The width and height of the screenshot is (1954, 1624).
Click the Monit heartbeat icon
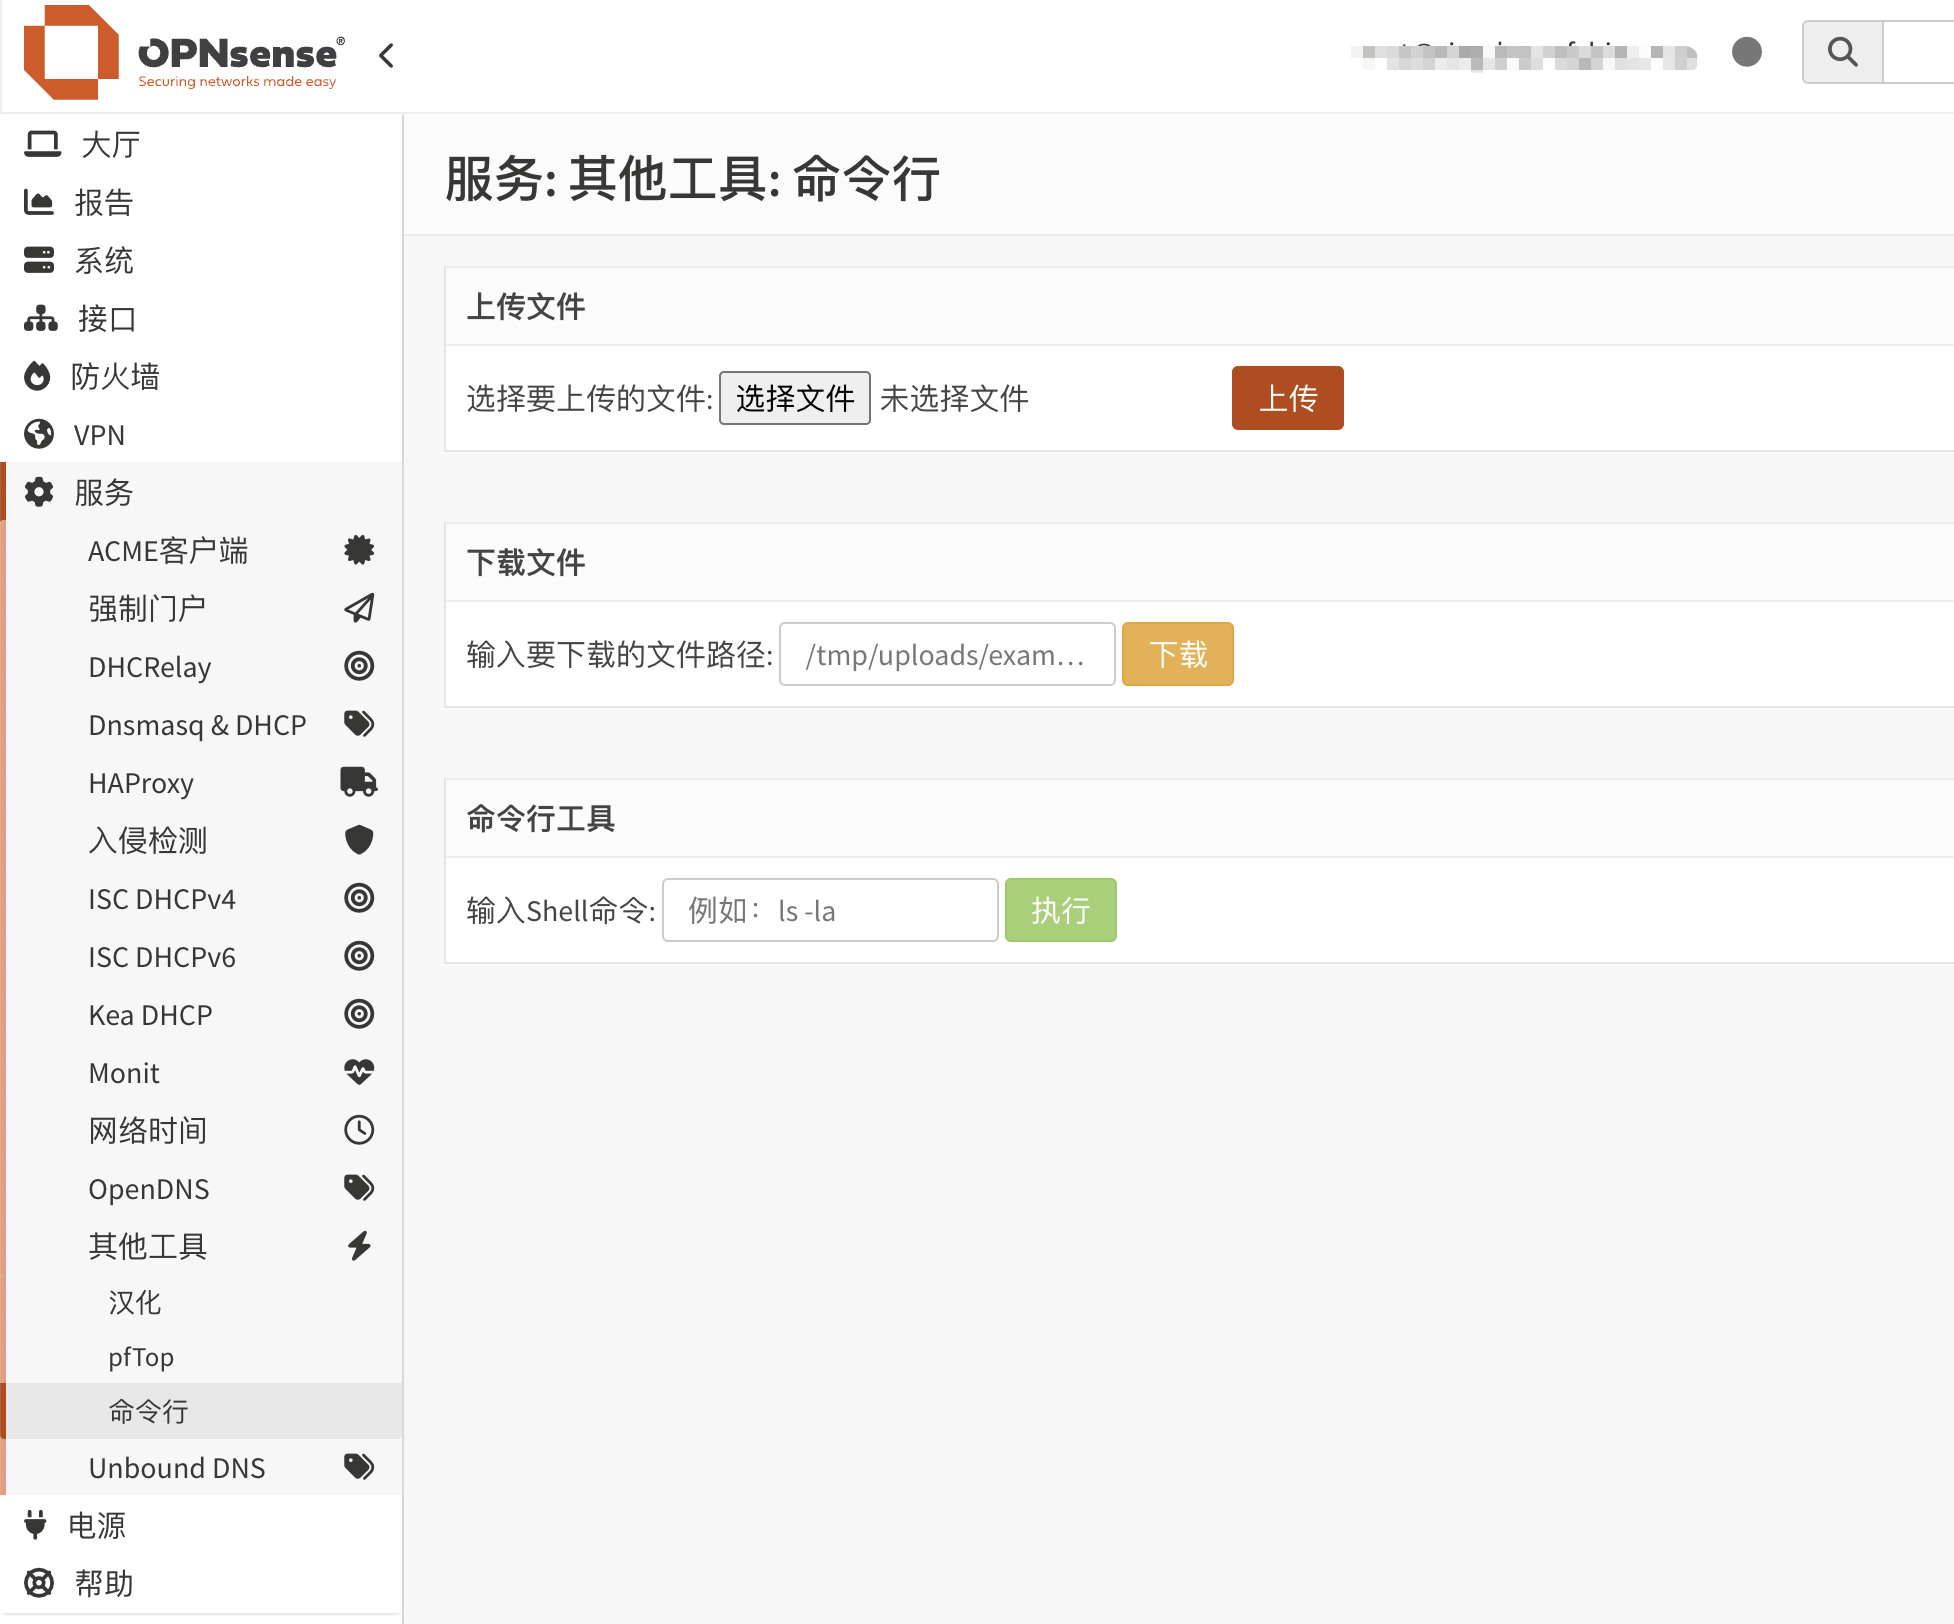coord(358,1072)
